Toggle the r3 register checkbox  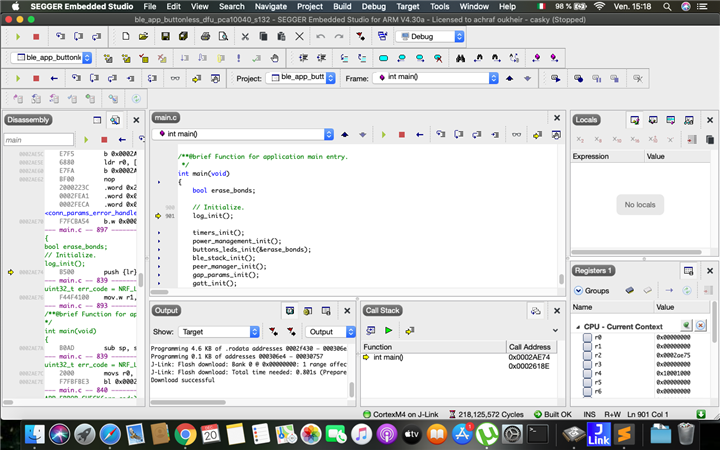(x=587, y=365)
